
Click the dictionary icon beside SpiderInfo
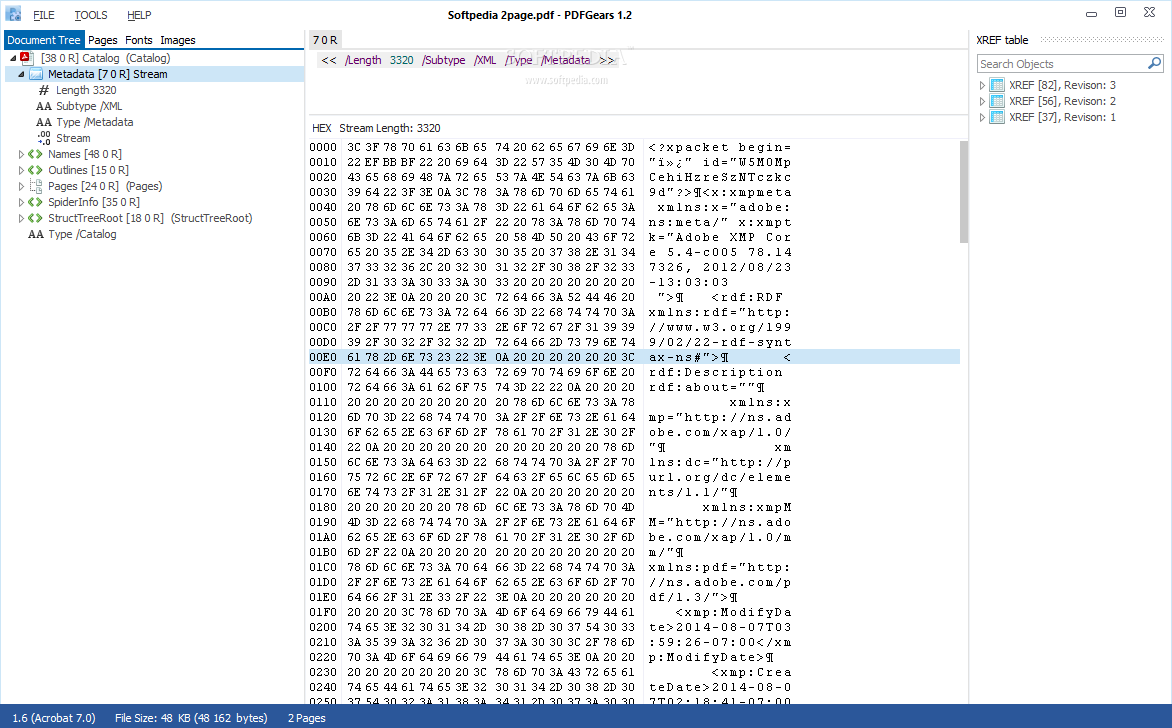[x=35, y=203]
